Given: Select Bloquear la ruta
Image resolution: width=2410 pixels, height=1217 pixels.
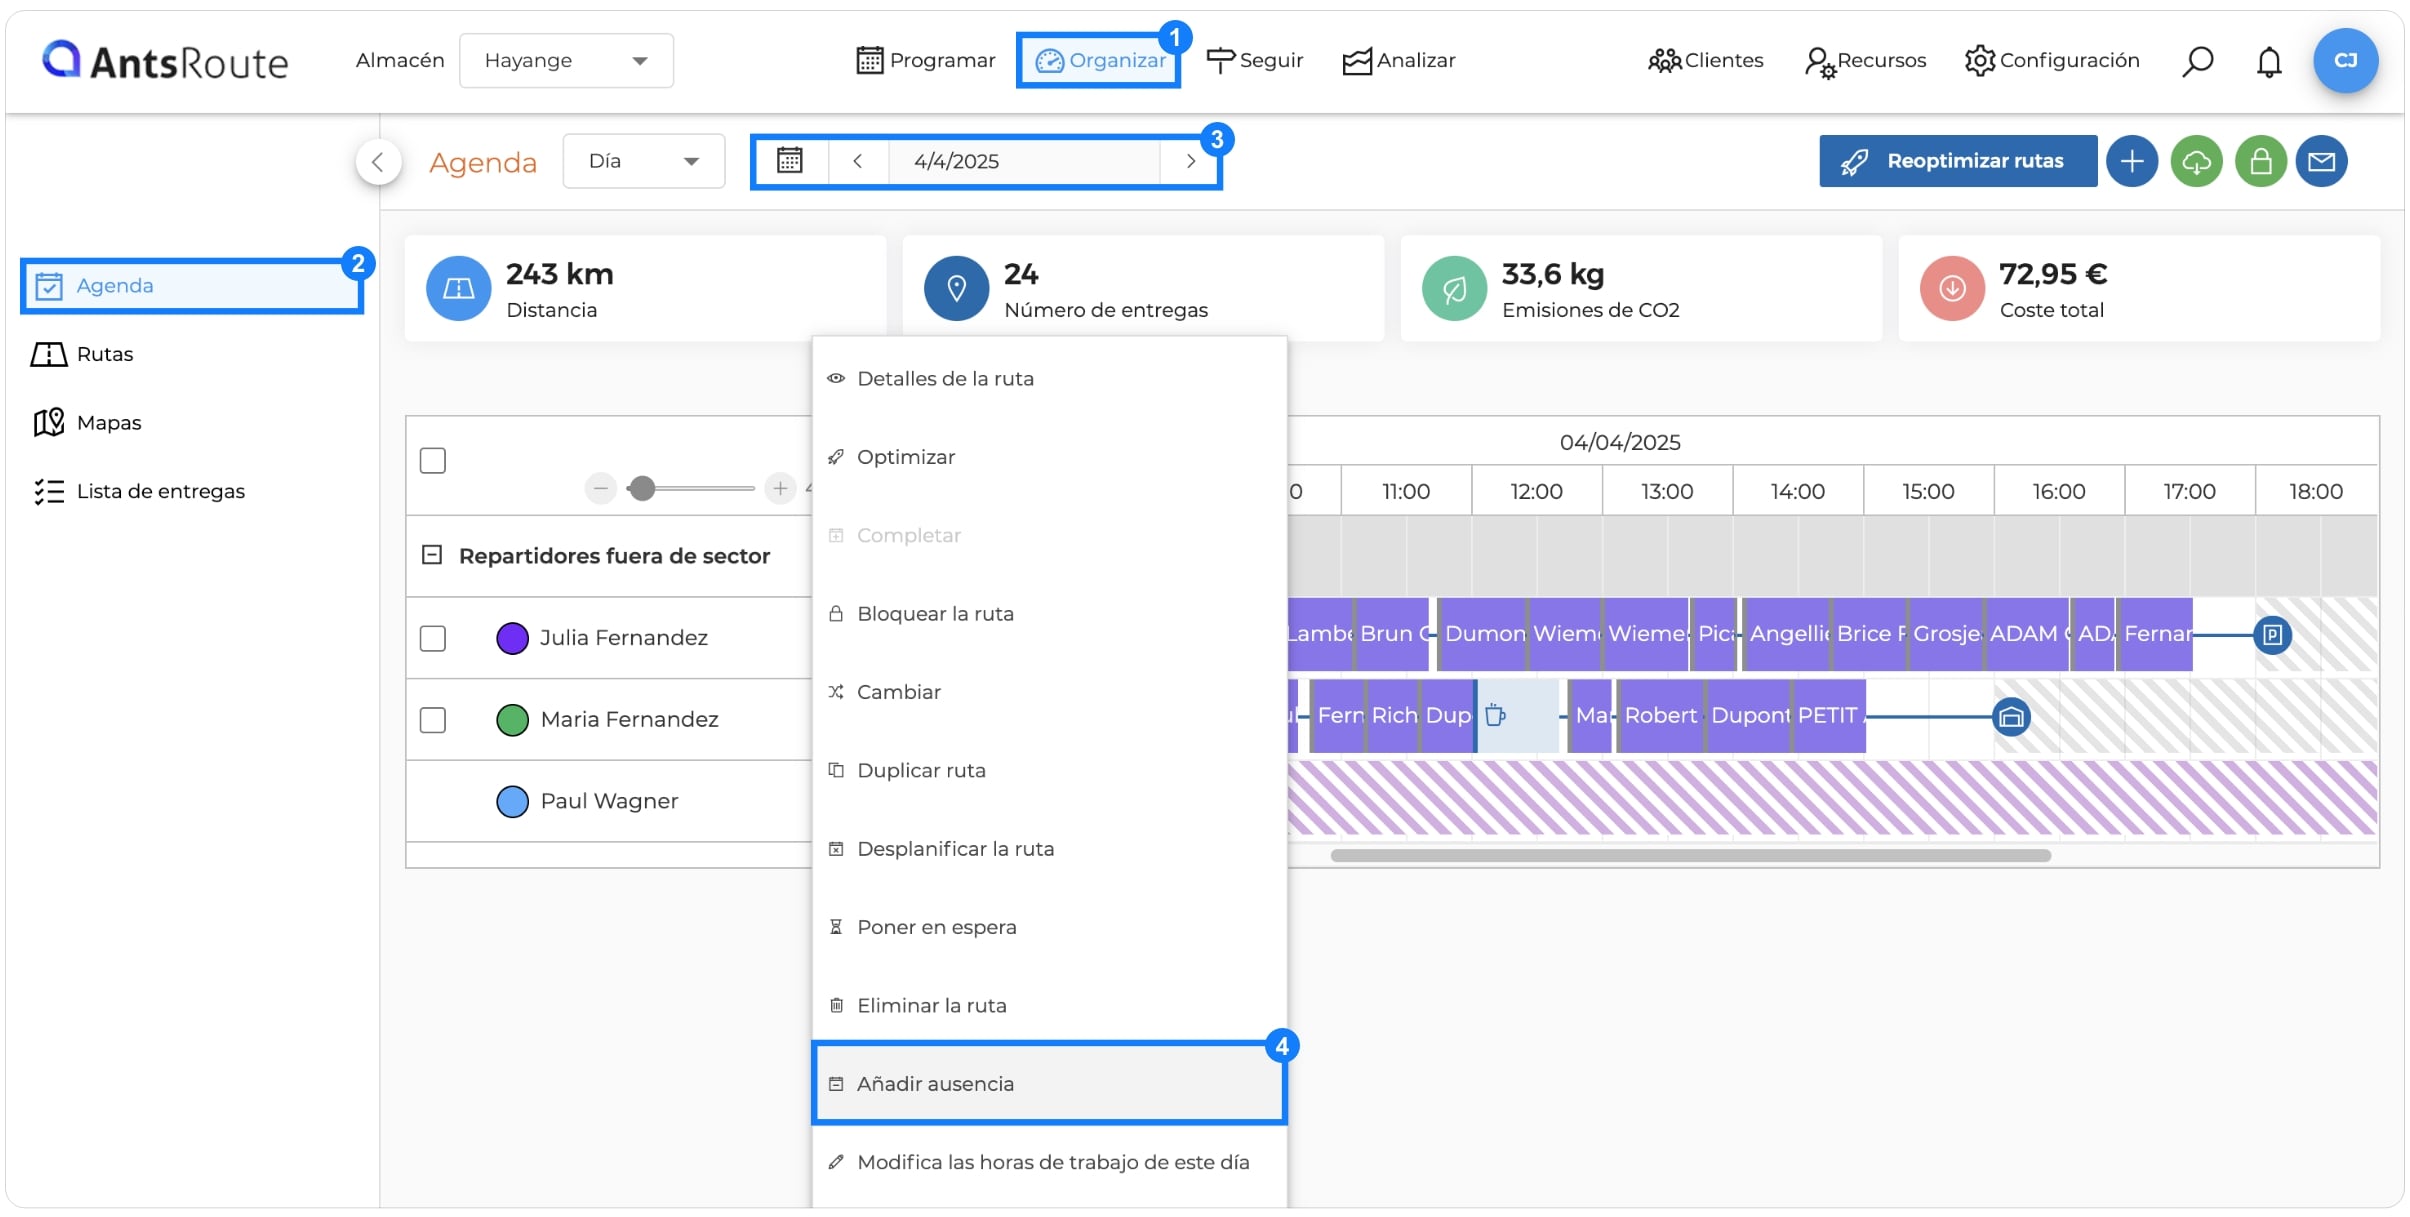Looking at the screenshot, I should pyautogui.click(x=1049, y=614).
